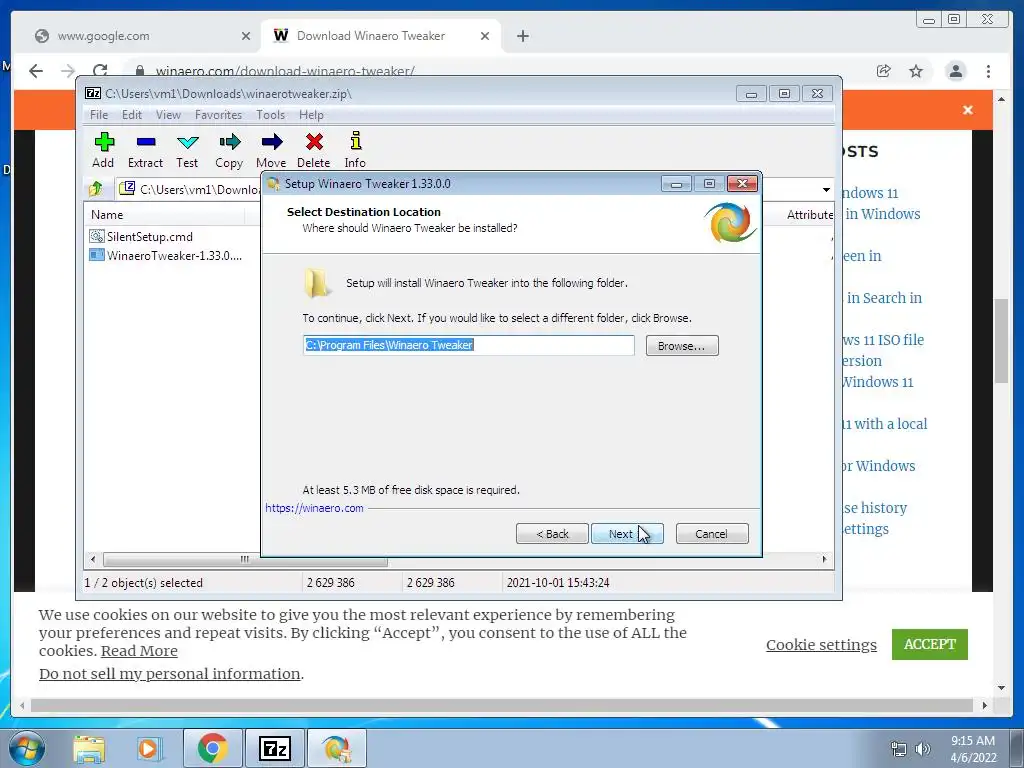1024x768 pixels.
Task: Open Windows Media Player from taskbar
Action: tap(148, 748)
